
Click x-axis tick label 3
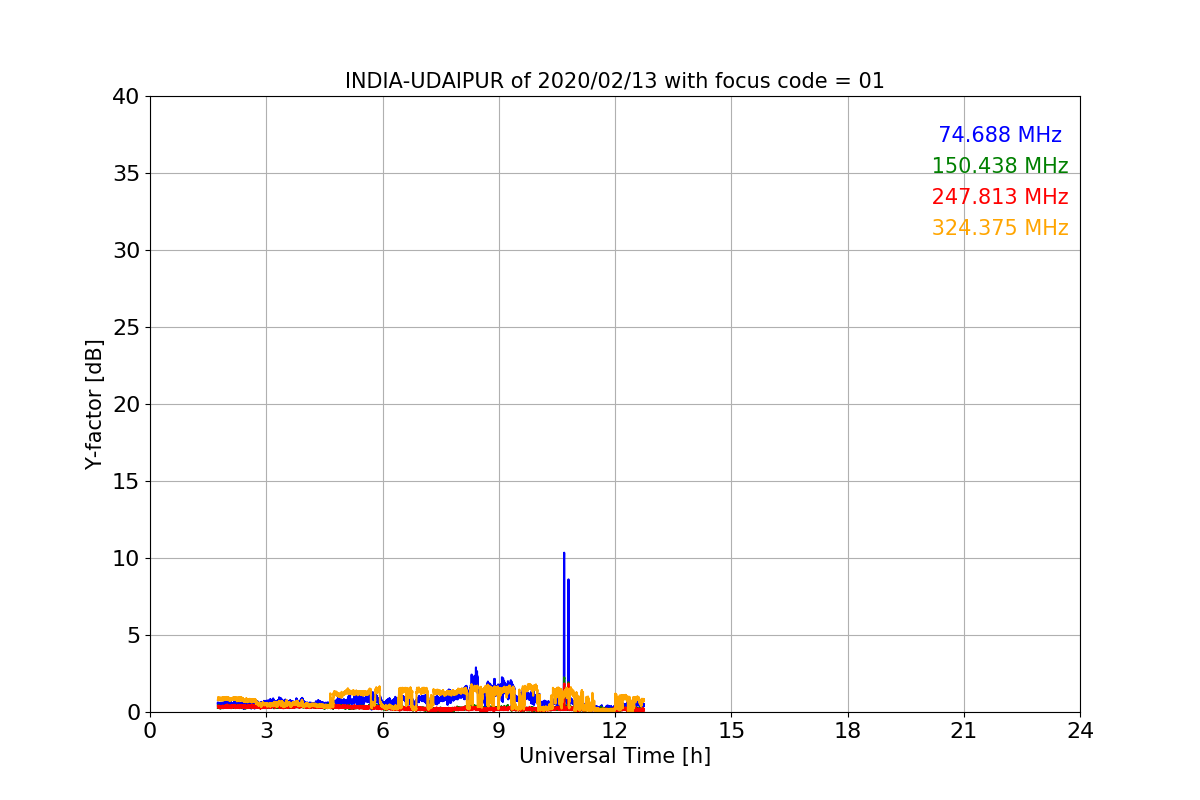tap(266, 731)
